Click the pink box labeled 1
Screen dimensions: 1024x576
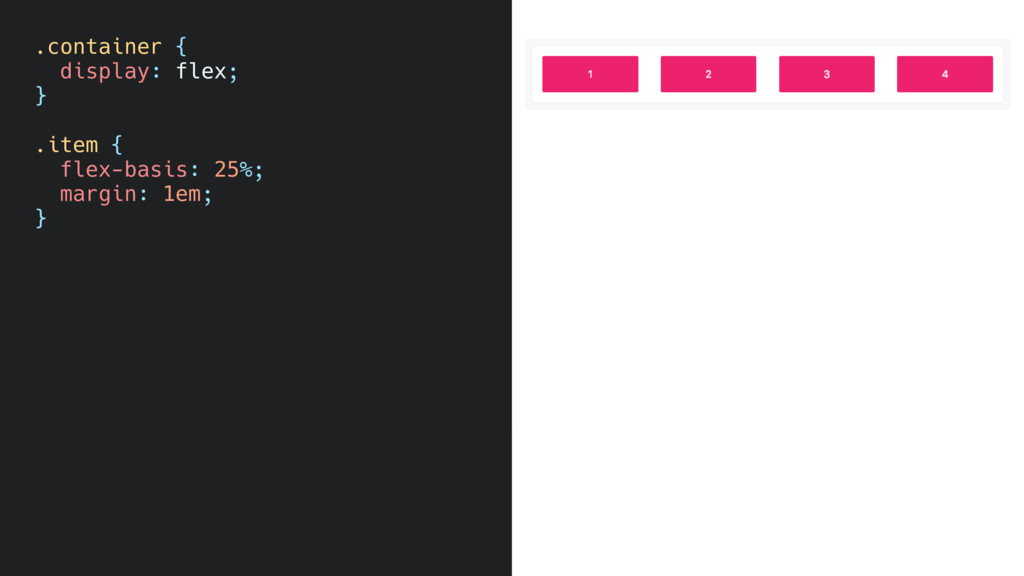tap(590, 74)
